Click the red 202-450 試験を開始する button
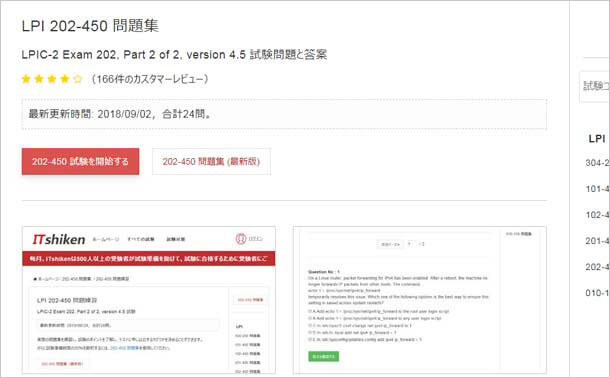Image resolution: width=610 pixels, height=378 pixels. pos(80,161)
